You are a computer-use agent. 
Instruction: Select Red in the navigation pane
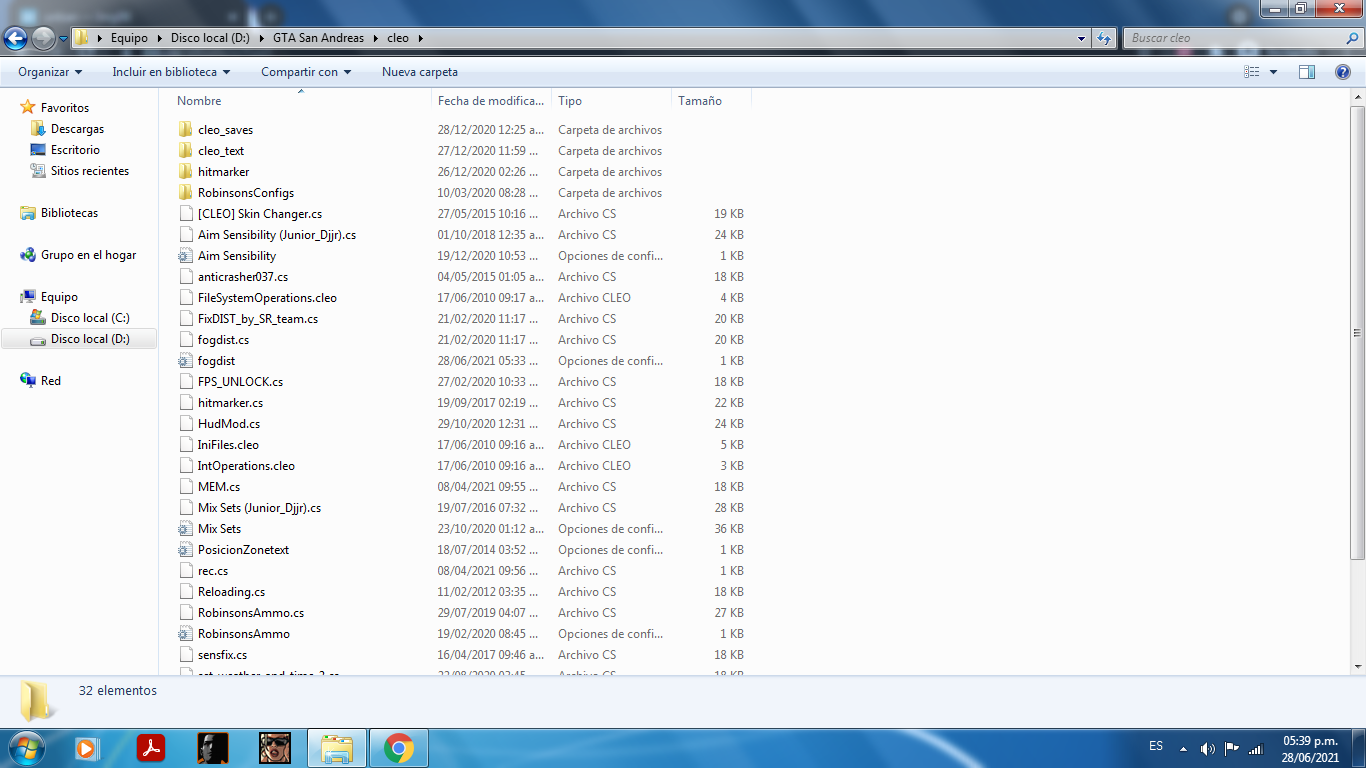(x=50, y=381)
